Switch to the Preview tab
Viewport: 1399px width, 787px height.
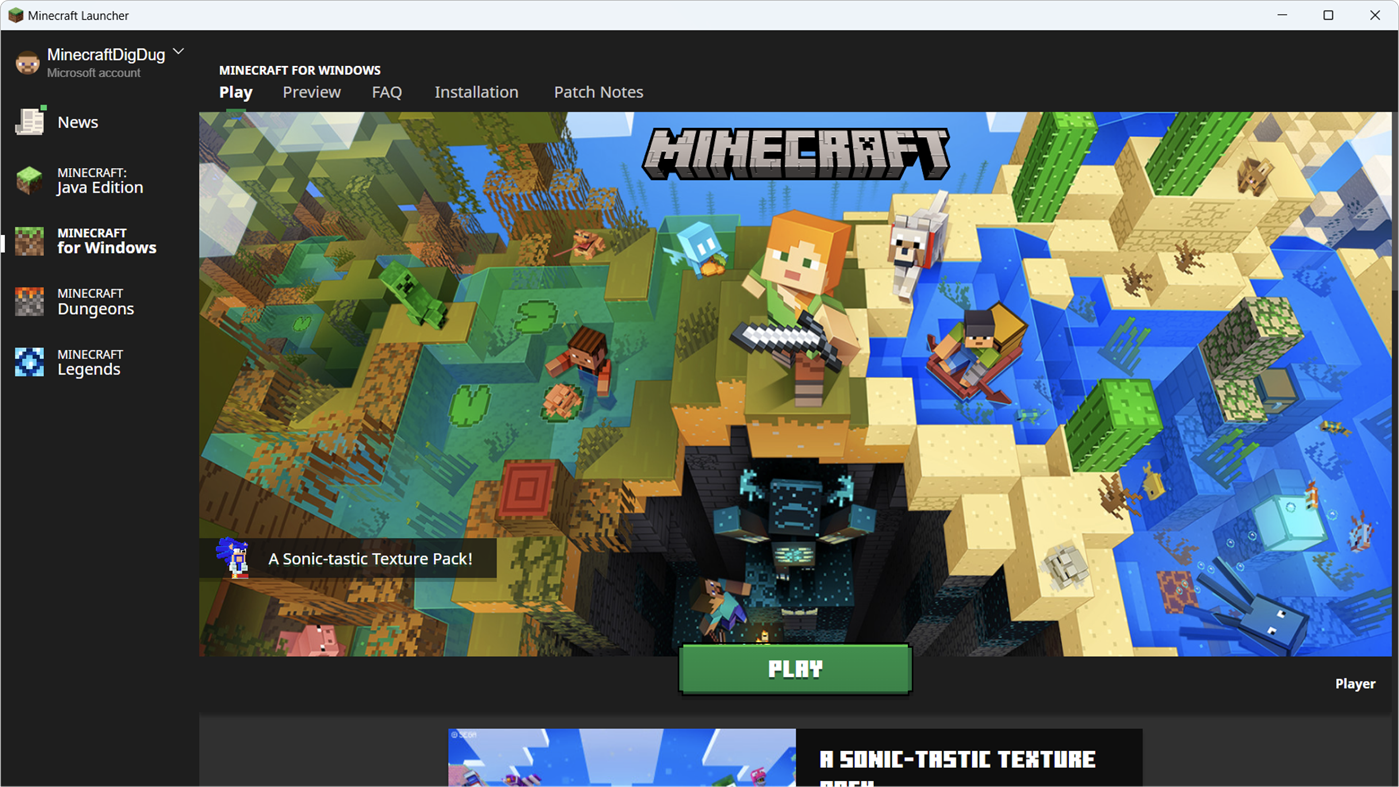coord(311,92)
